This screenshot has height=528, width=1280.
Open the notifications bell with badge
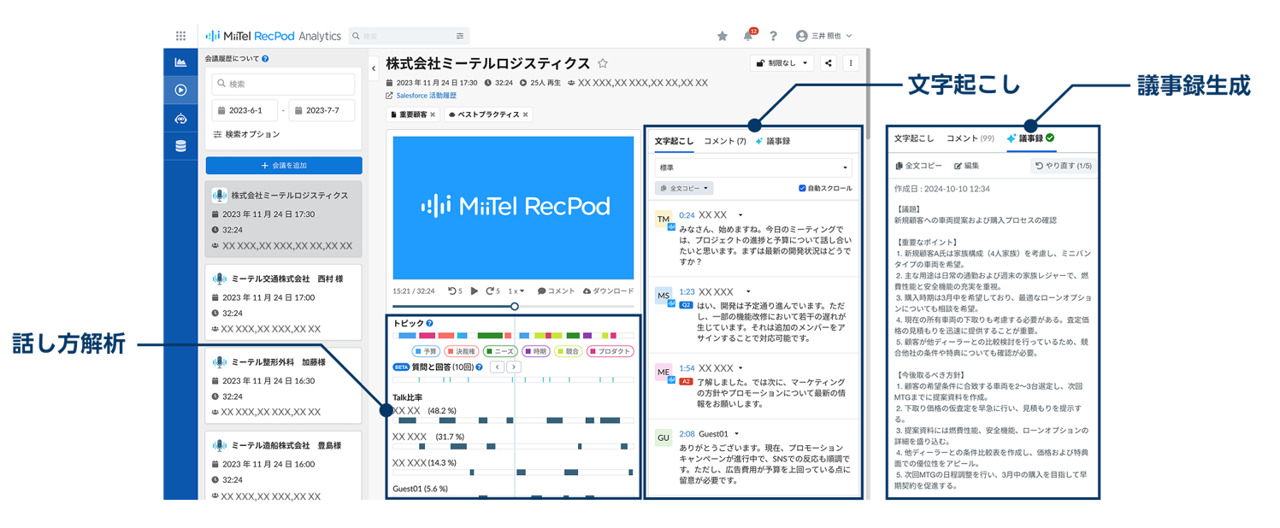pos(748,35)
